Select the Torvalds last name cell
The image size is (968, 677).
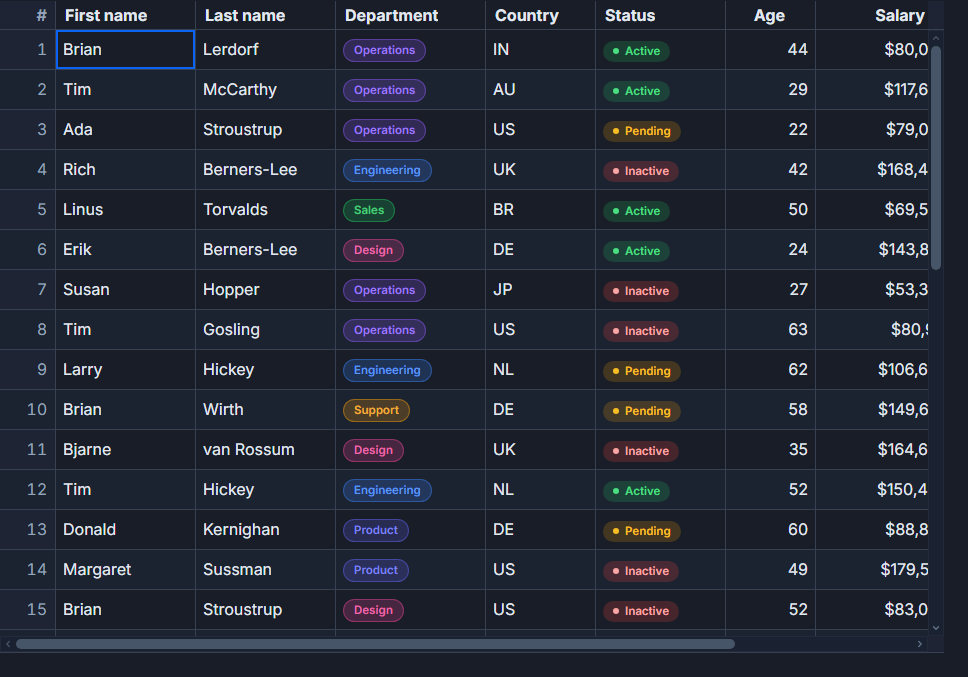(x=265, y=209)
